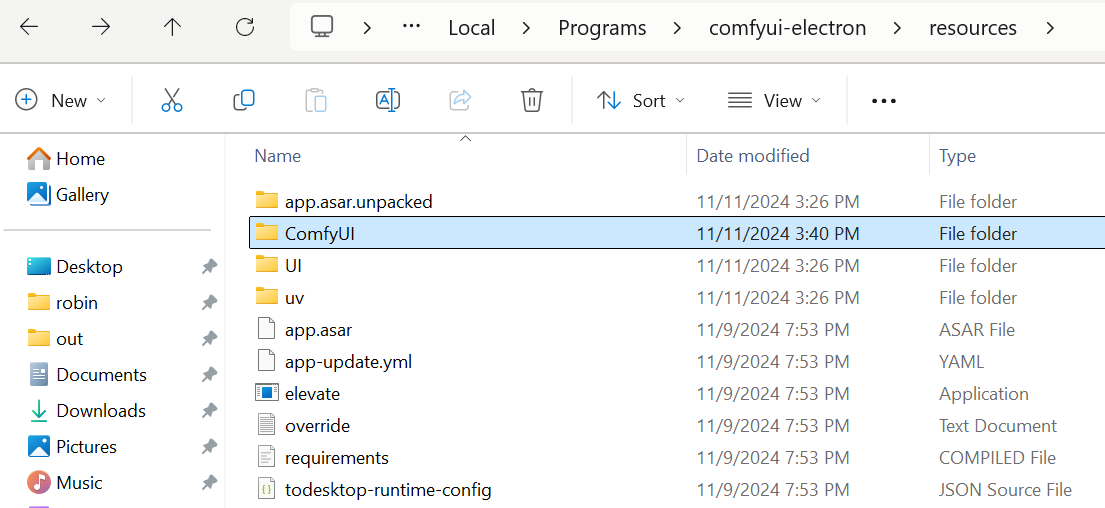Viewport: 1105px width, 508px height.
Task: Expand chevron after resources in address bar
Action: (x=1050, y=28)
